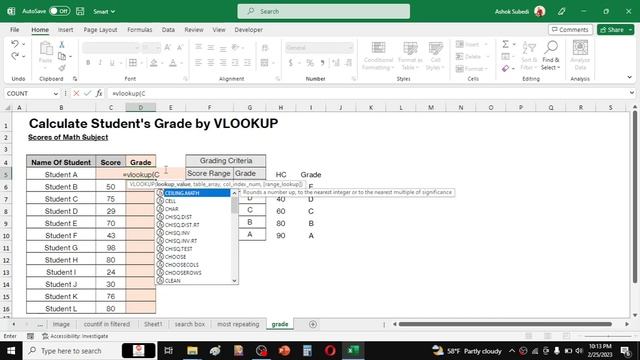Click the Analyze Data icon
640x360 pixels.
(580, 55)
